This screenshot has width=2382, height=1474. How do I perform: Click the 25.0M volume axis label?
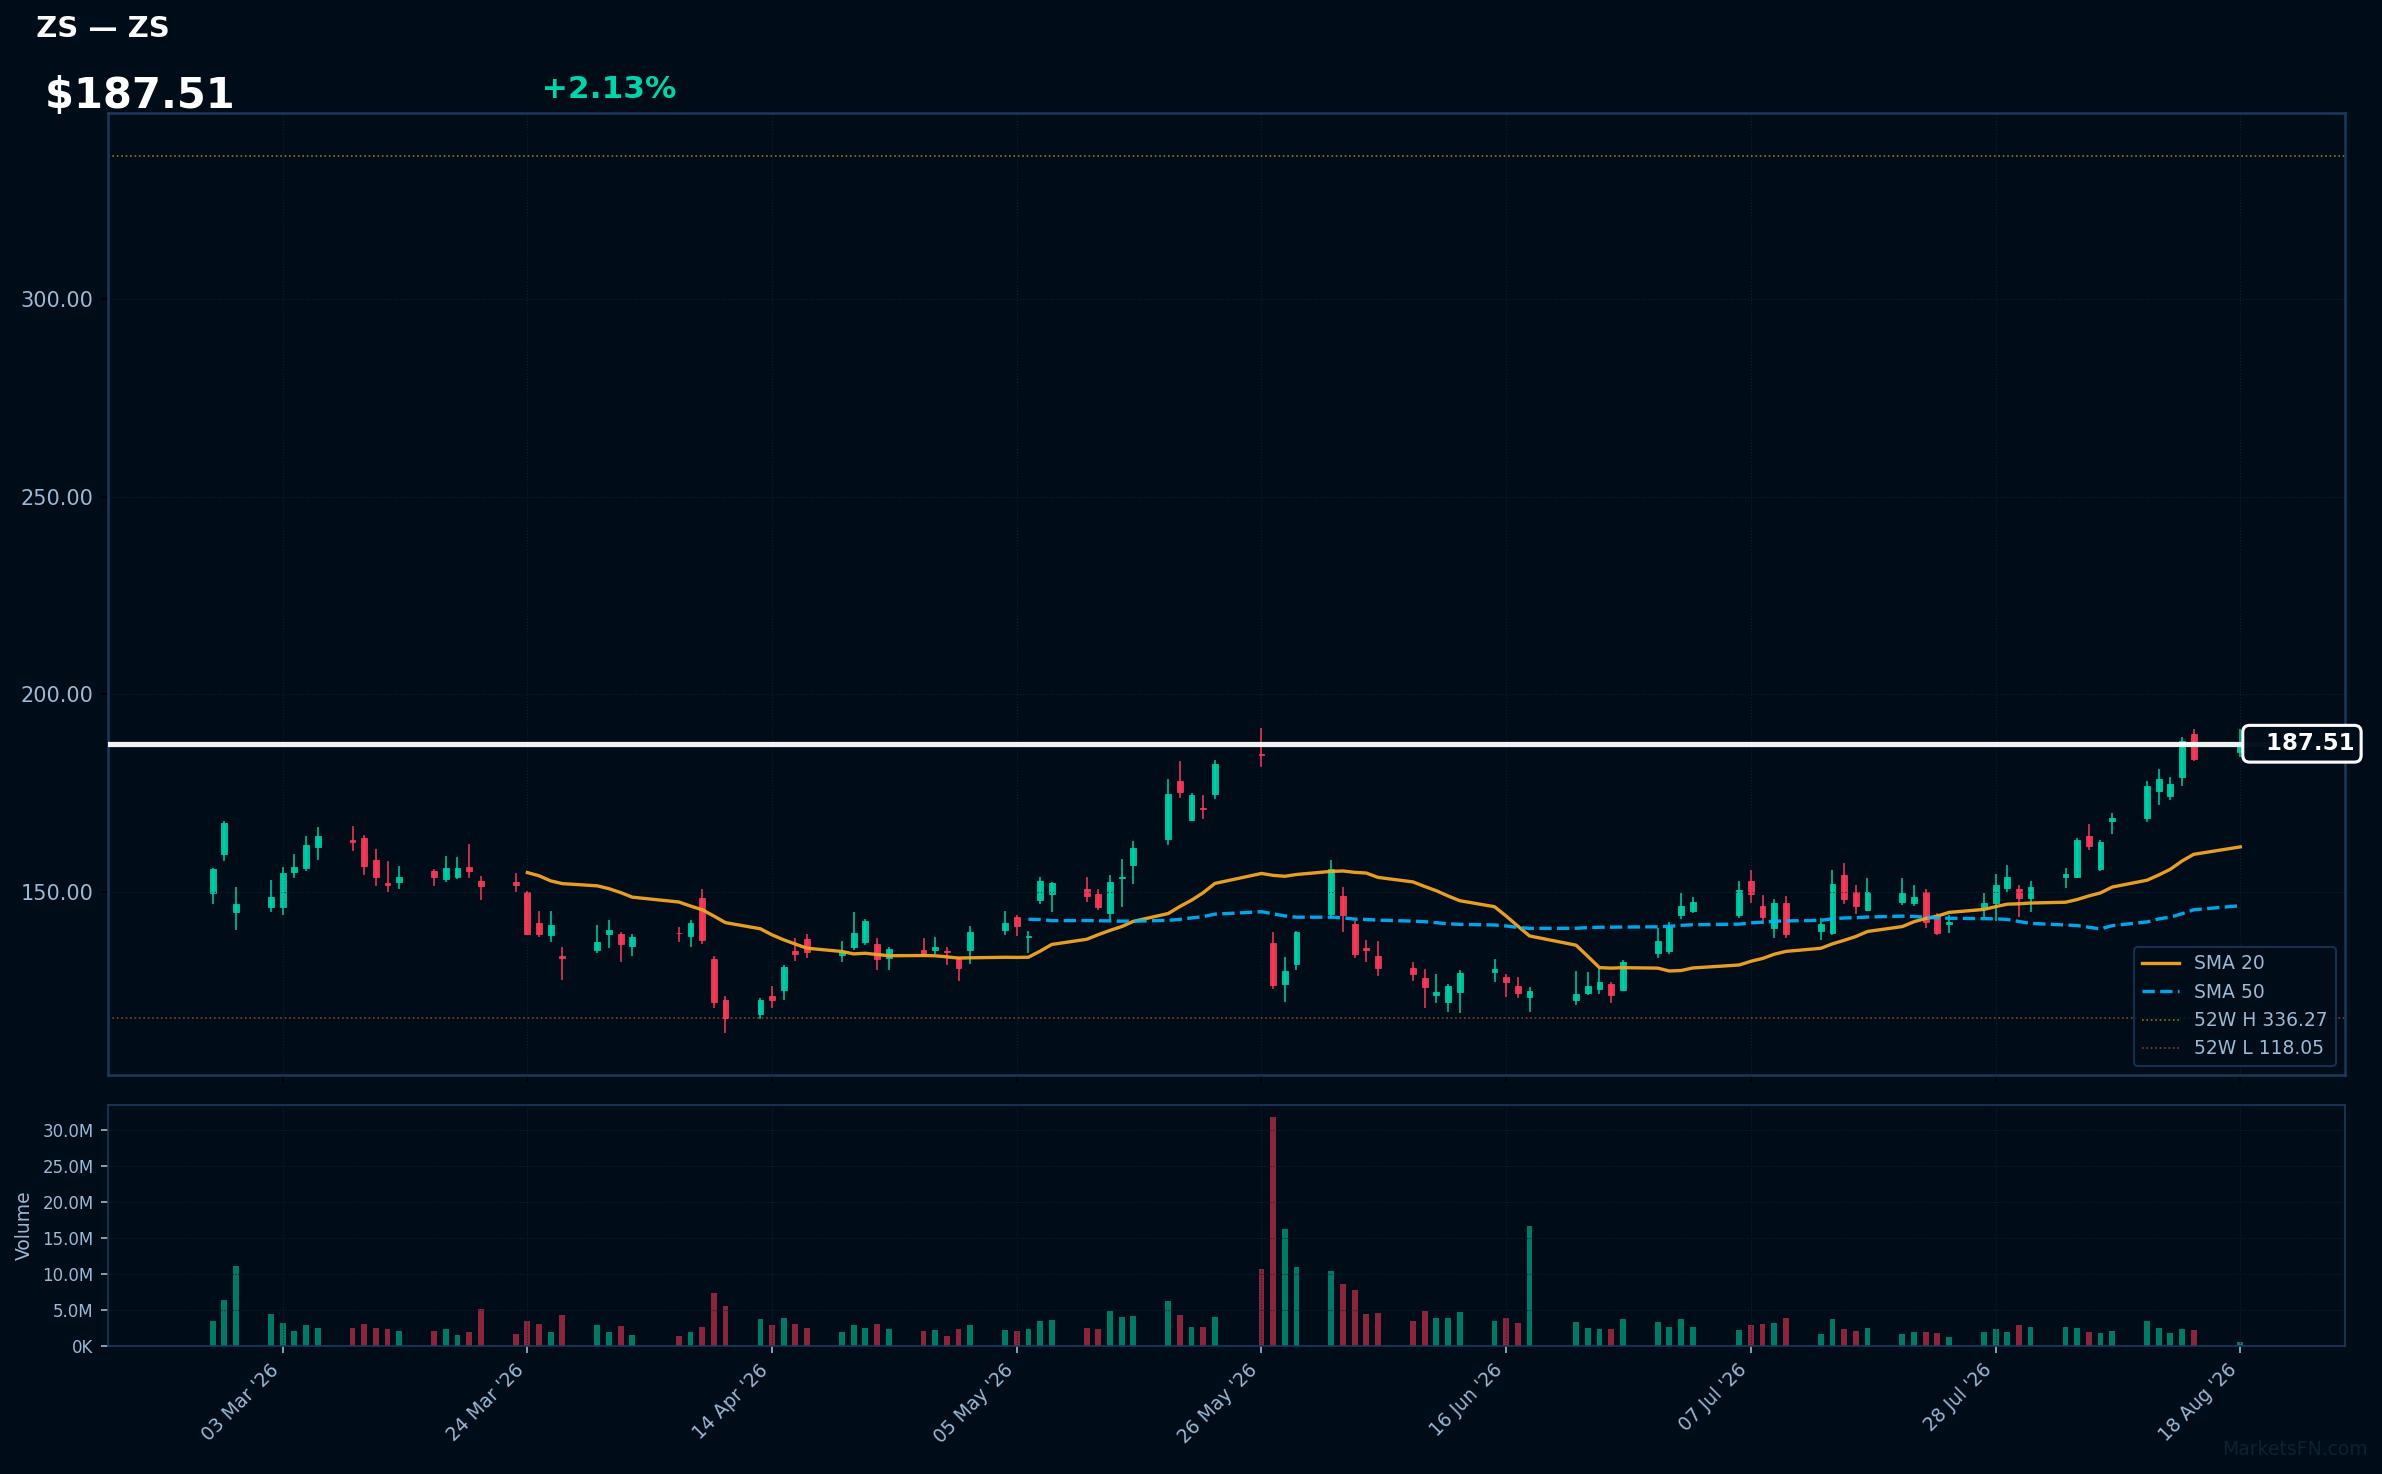pyautogui.click(x=68, y=1167)
